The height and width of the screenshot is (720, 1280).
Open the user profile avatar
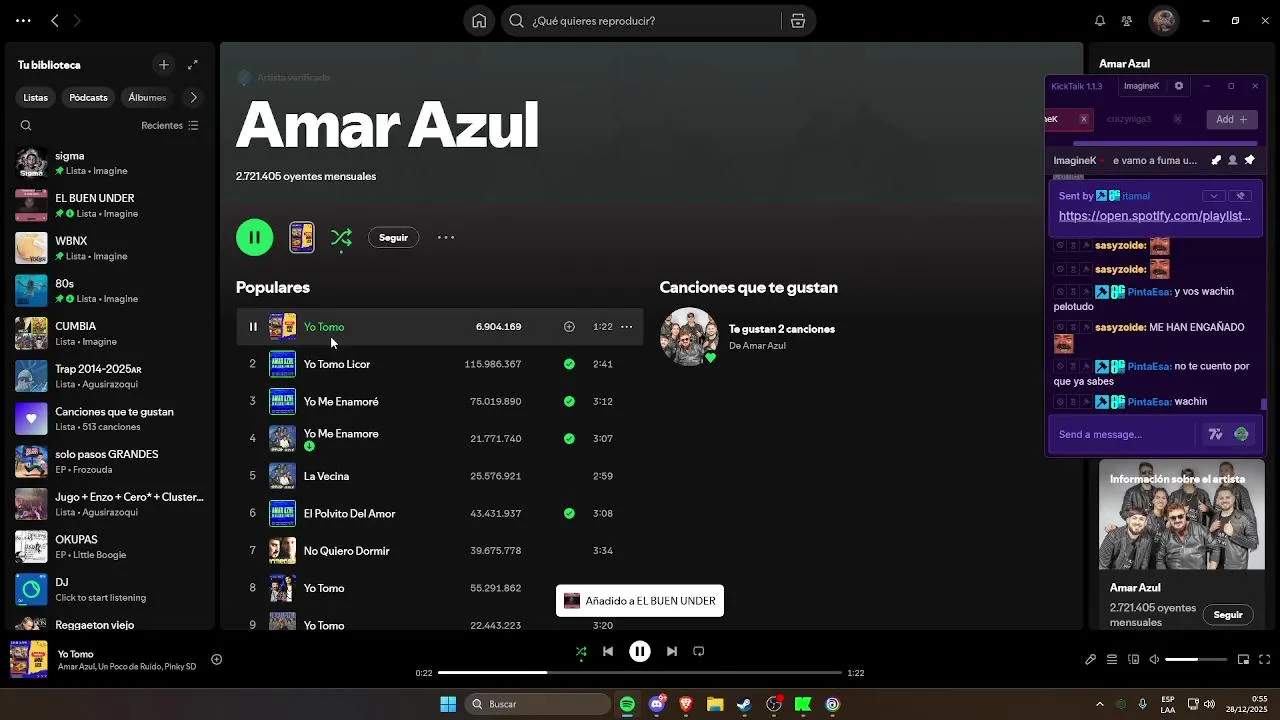1163,21
